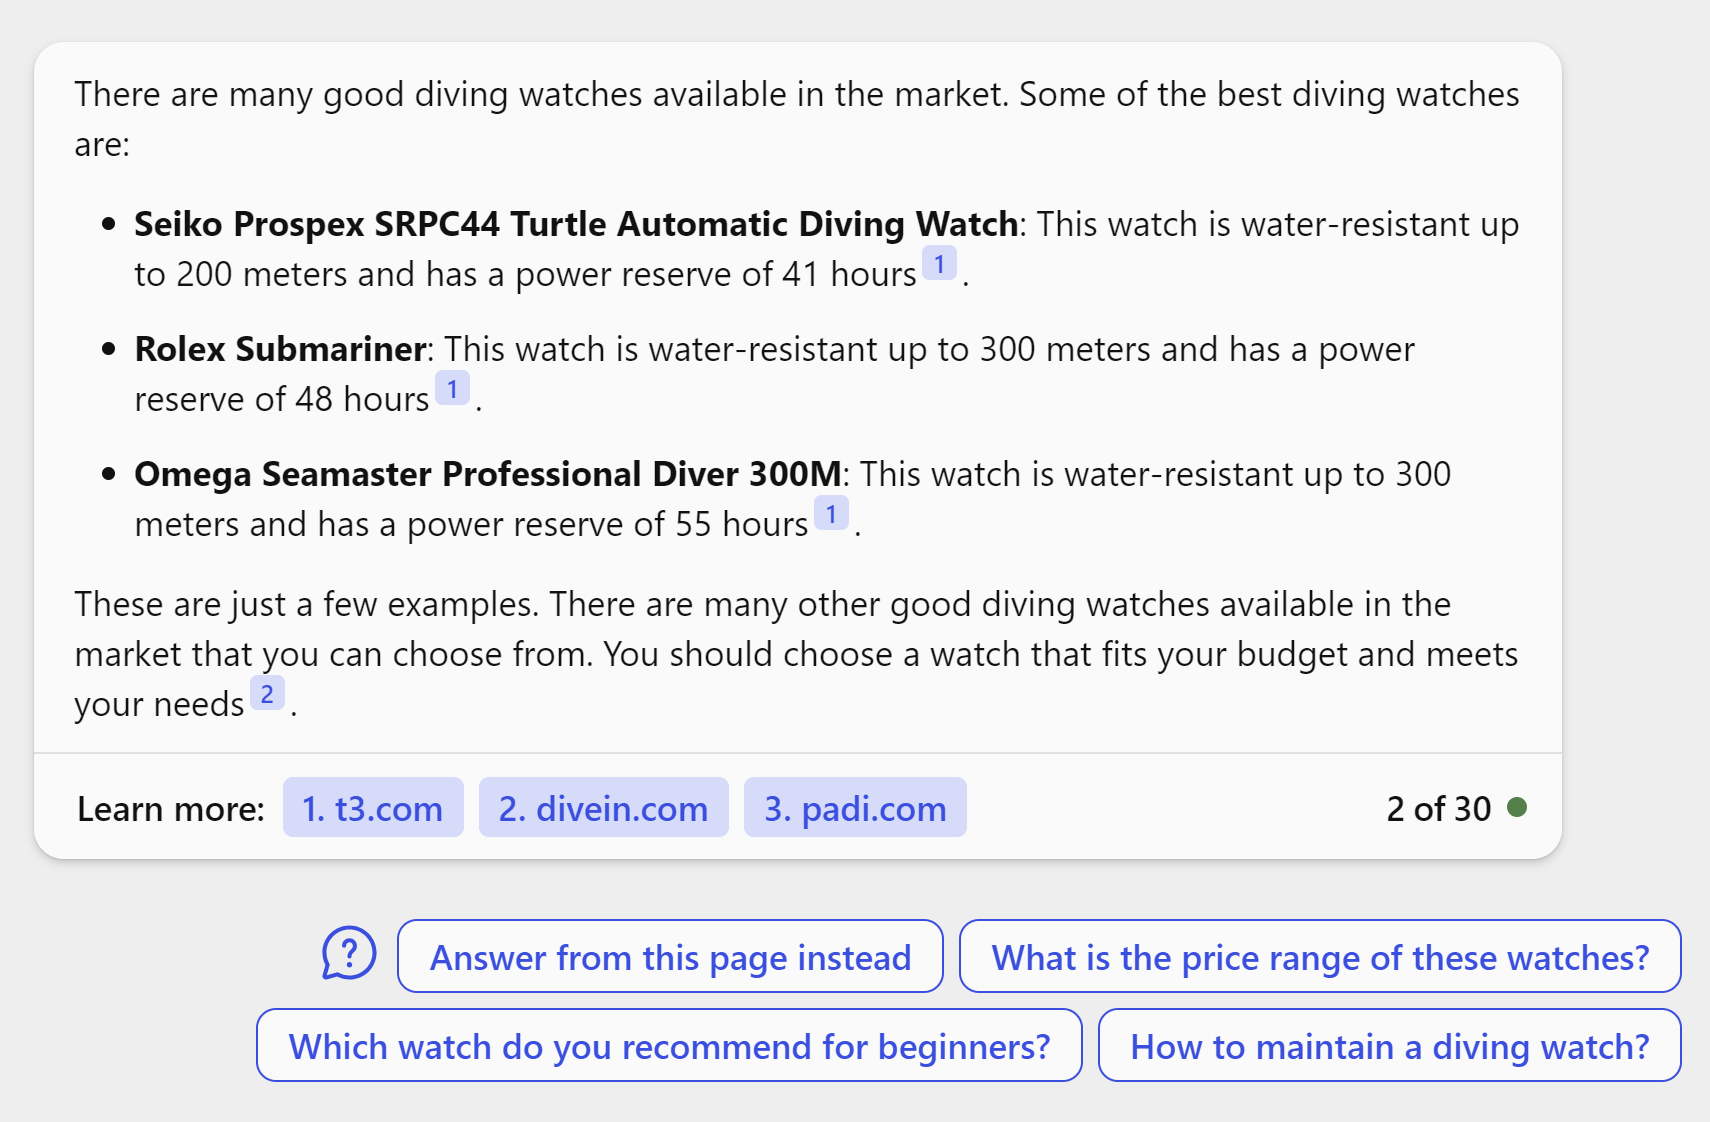Visit the padi.com source chip
Viewport: 1710px width, 1122px height.
[855, 808]
